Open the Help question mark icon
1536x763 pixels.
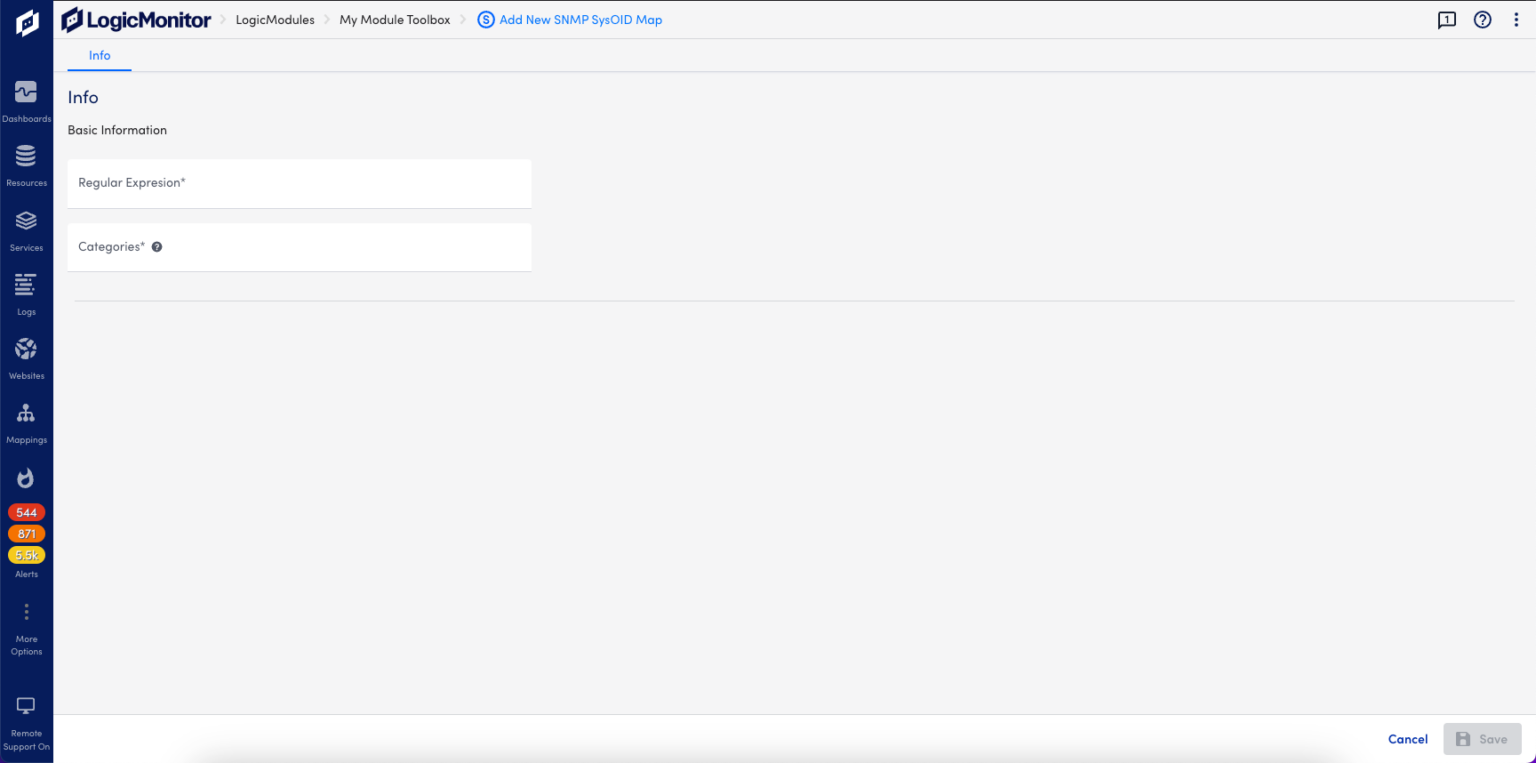1482,19
